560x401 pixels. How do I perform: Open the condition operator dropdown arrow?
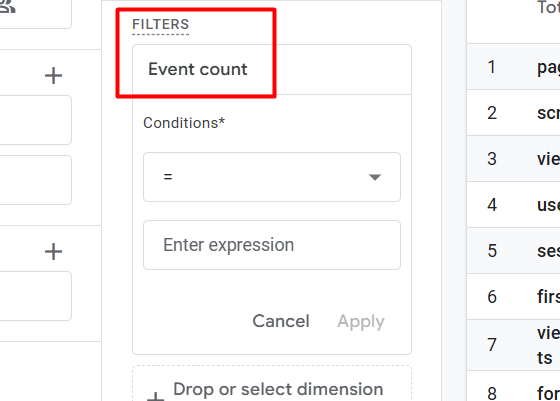coord(375,177)
